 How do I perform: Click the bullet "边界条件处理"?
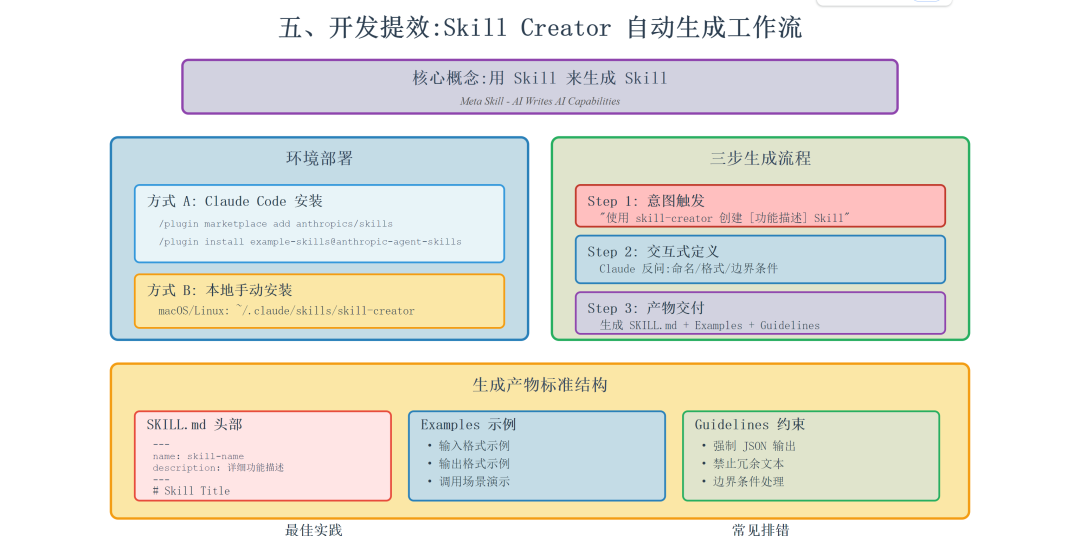pyautogui.click(x=749, y=482)
